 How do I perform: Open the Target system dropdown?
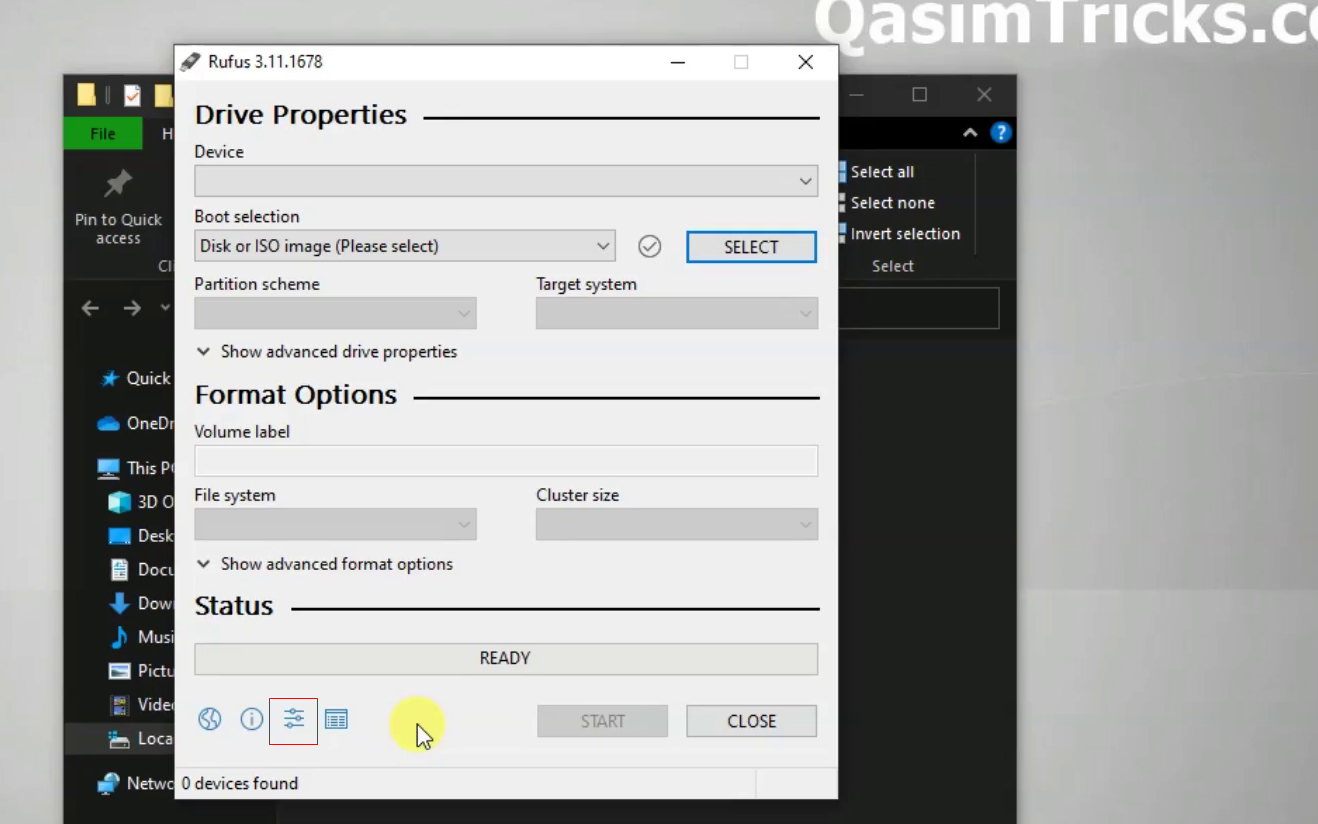click(x=677, y=313)
